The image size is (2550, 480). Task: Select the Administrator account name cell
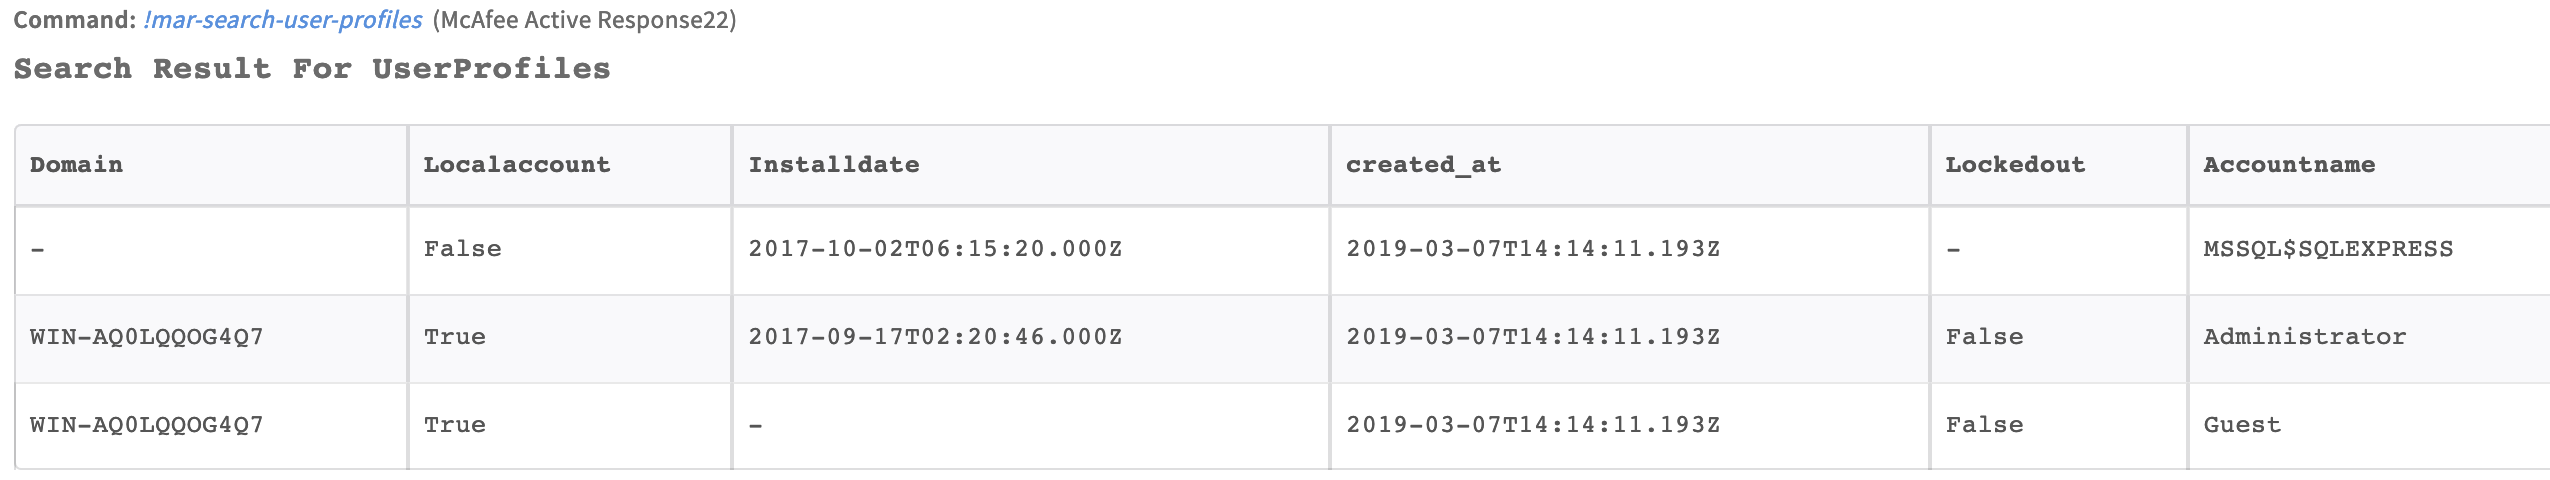(x=2304, y=337)
